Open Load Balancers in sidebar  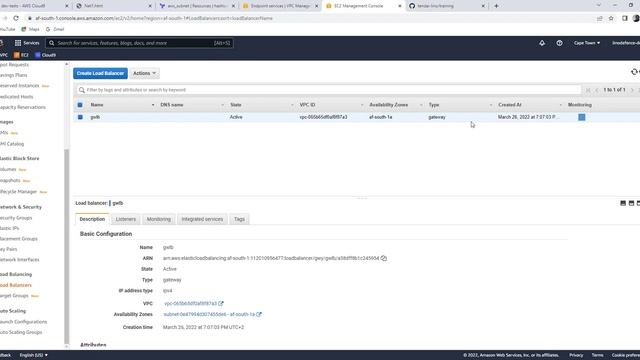click(x=16, y=285)
